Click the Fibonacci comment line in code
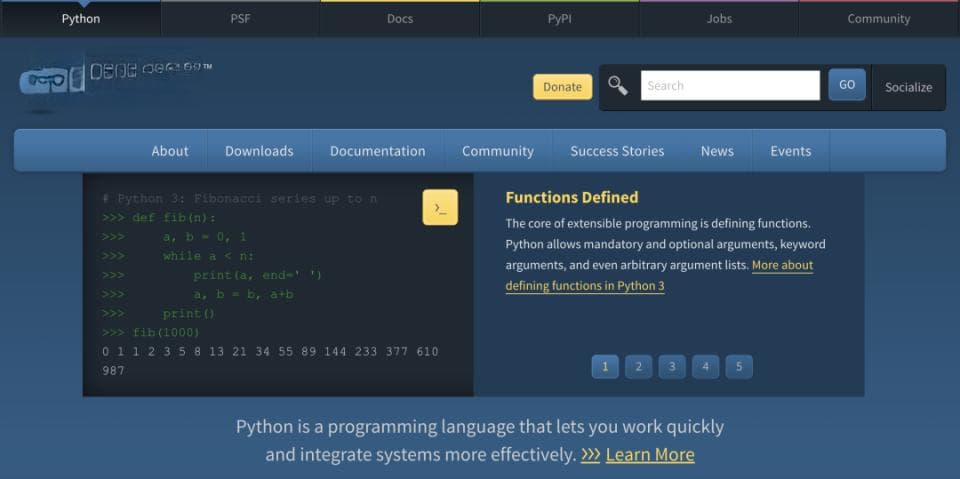960x479 pixels. coord(240,199)
